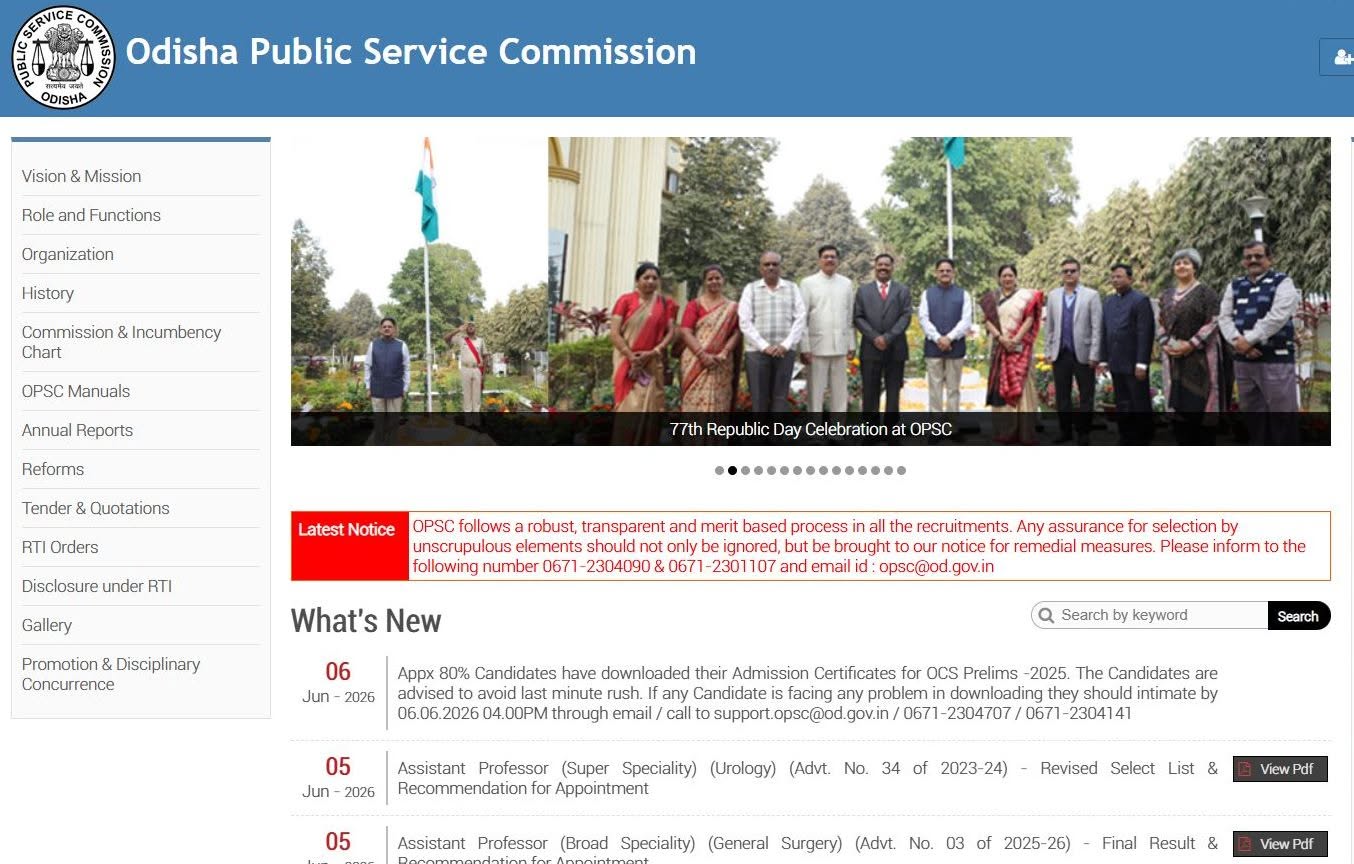Open the OCS Prelims-2025 Admission Certificates notice
The image size is (1354, 864).
point(807,693)
